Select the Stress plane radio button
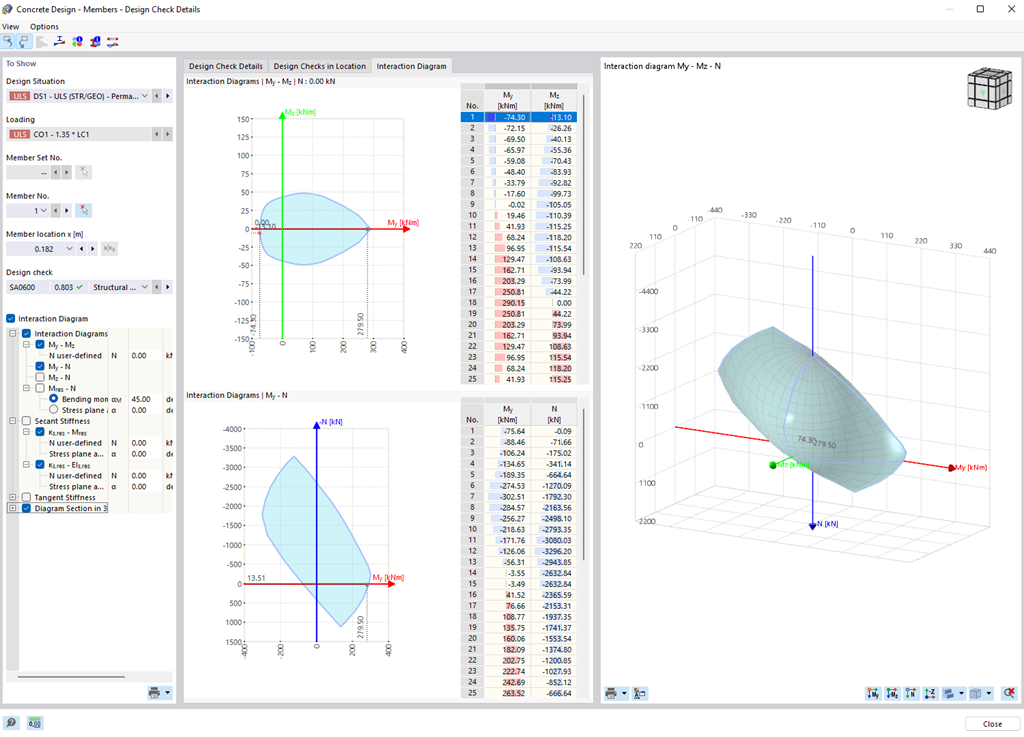 (x=54, y=410)
